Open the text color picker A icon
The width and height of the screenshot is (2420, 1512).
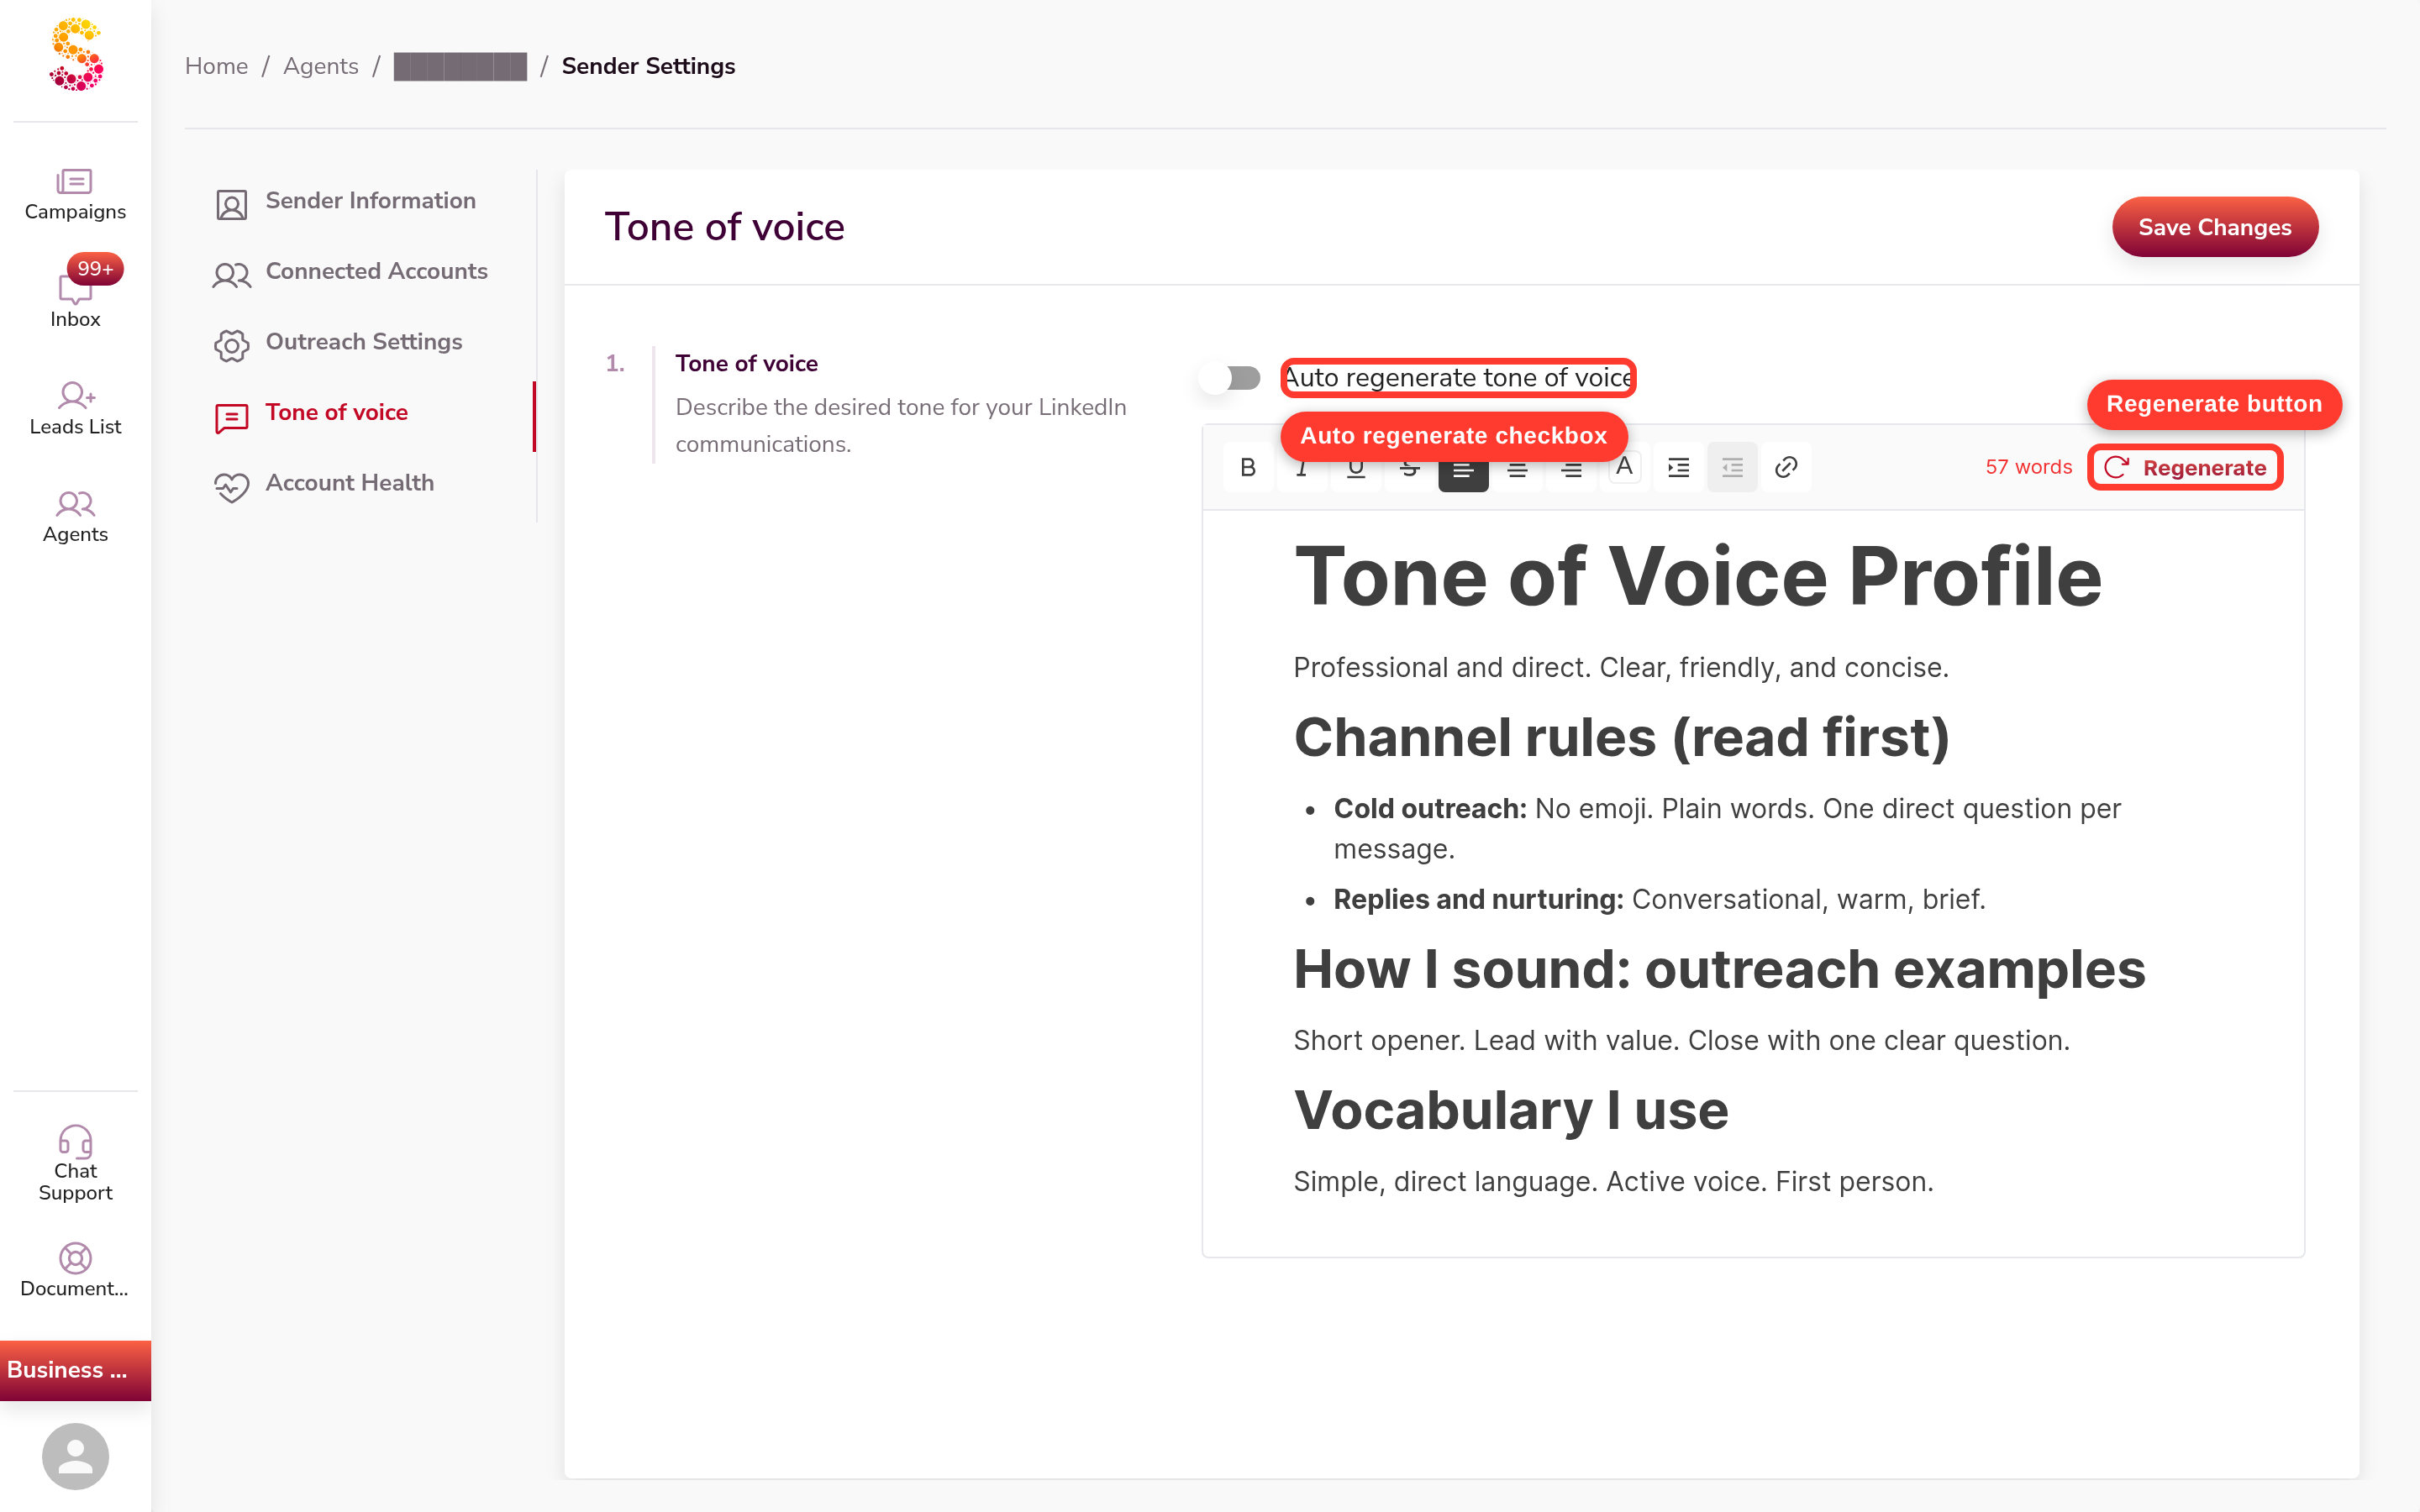pyautogui.click(x=1624, y=467)
